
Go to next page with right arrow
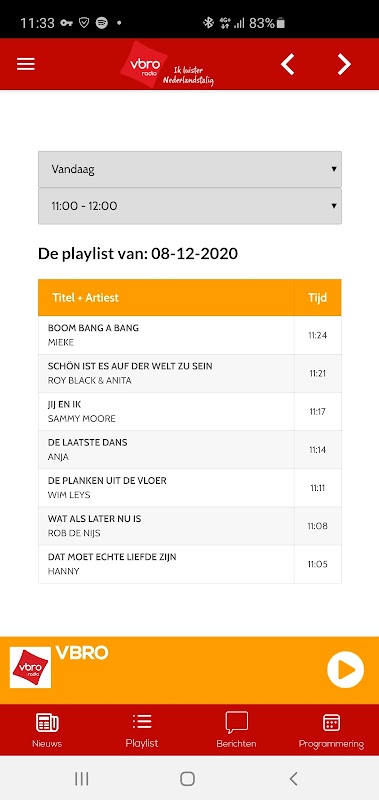point(344,64)
